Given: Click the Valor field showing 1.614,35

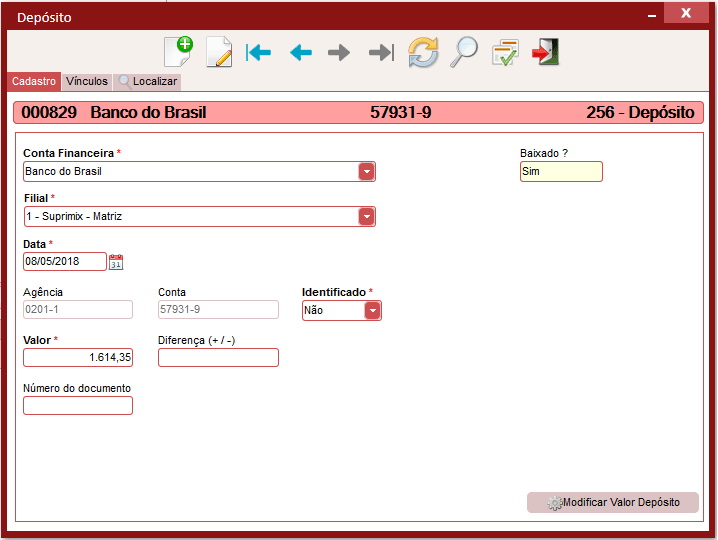Looking at the screenshot, I should pos(78,358).
